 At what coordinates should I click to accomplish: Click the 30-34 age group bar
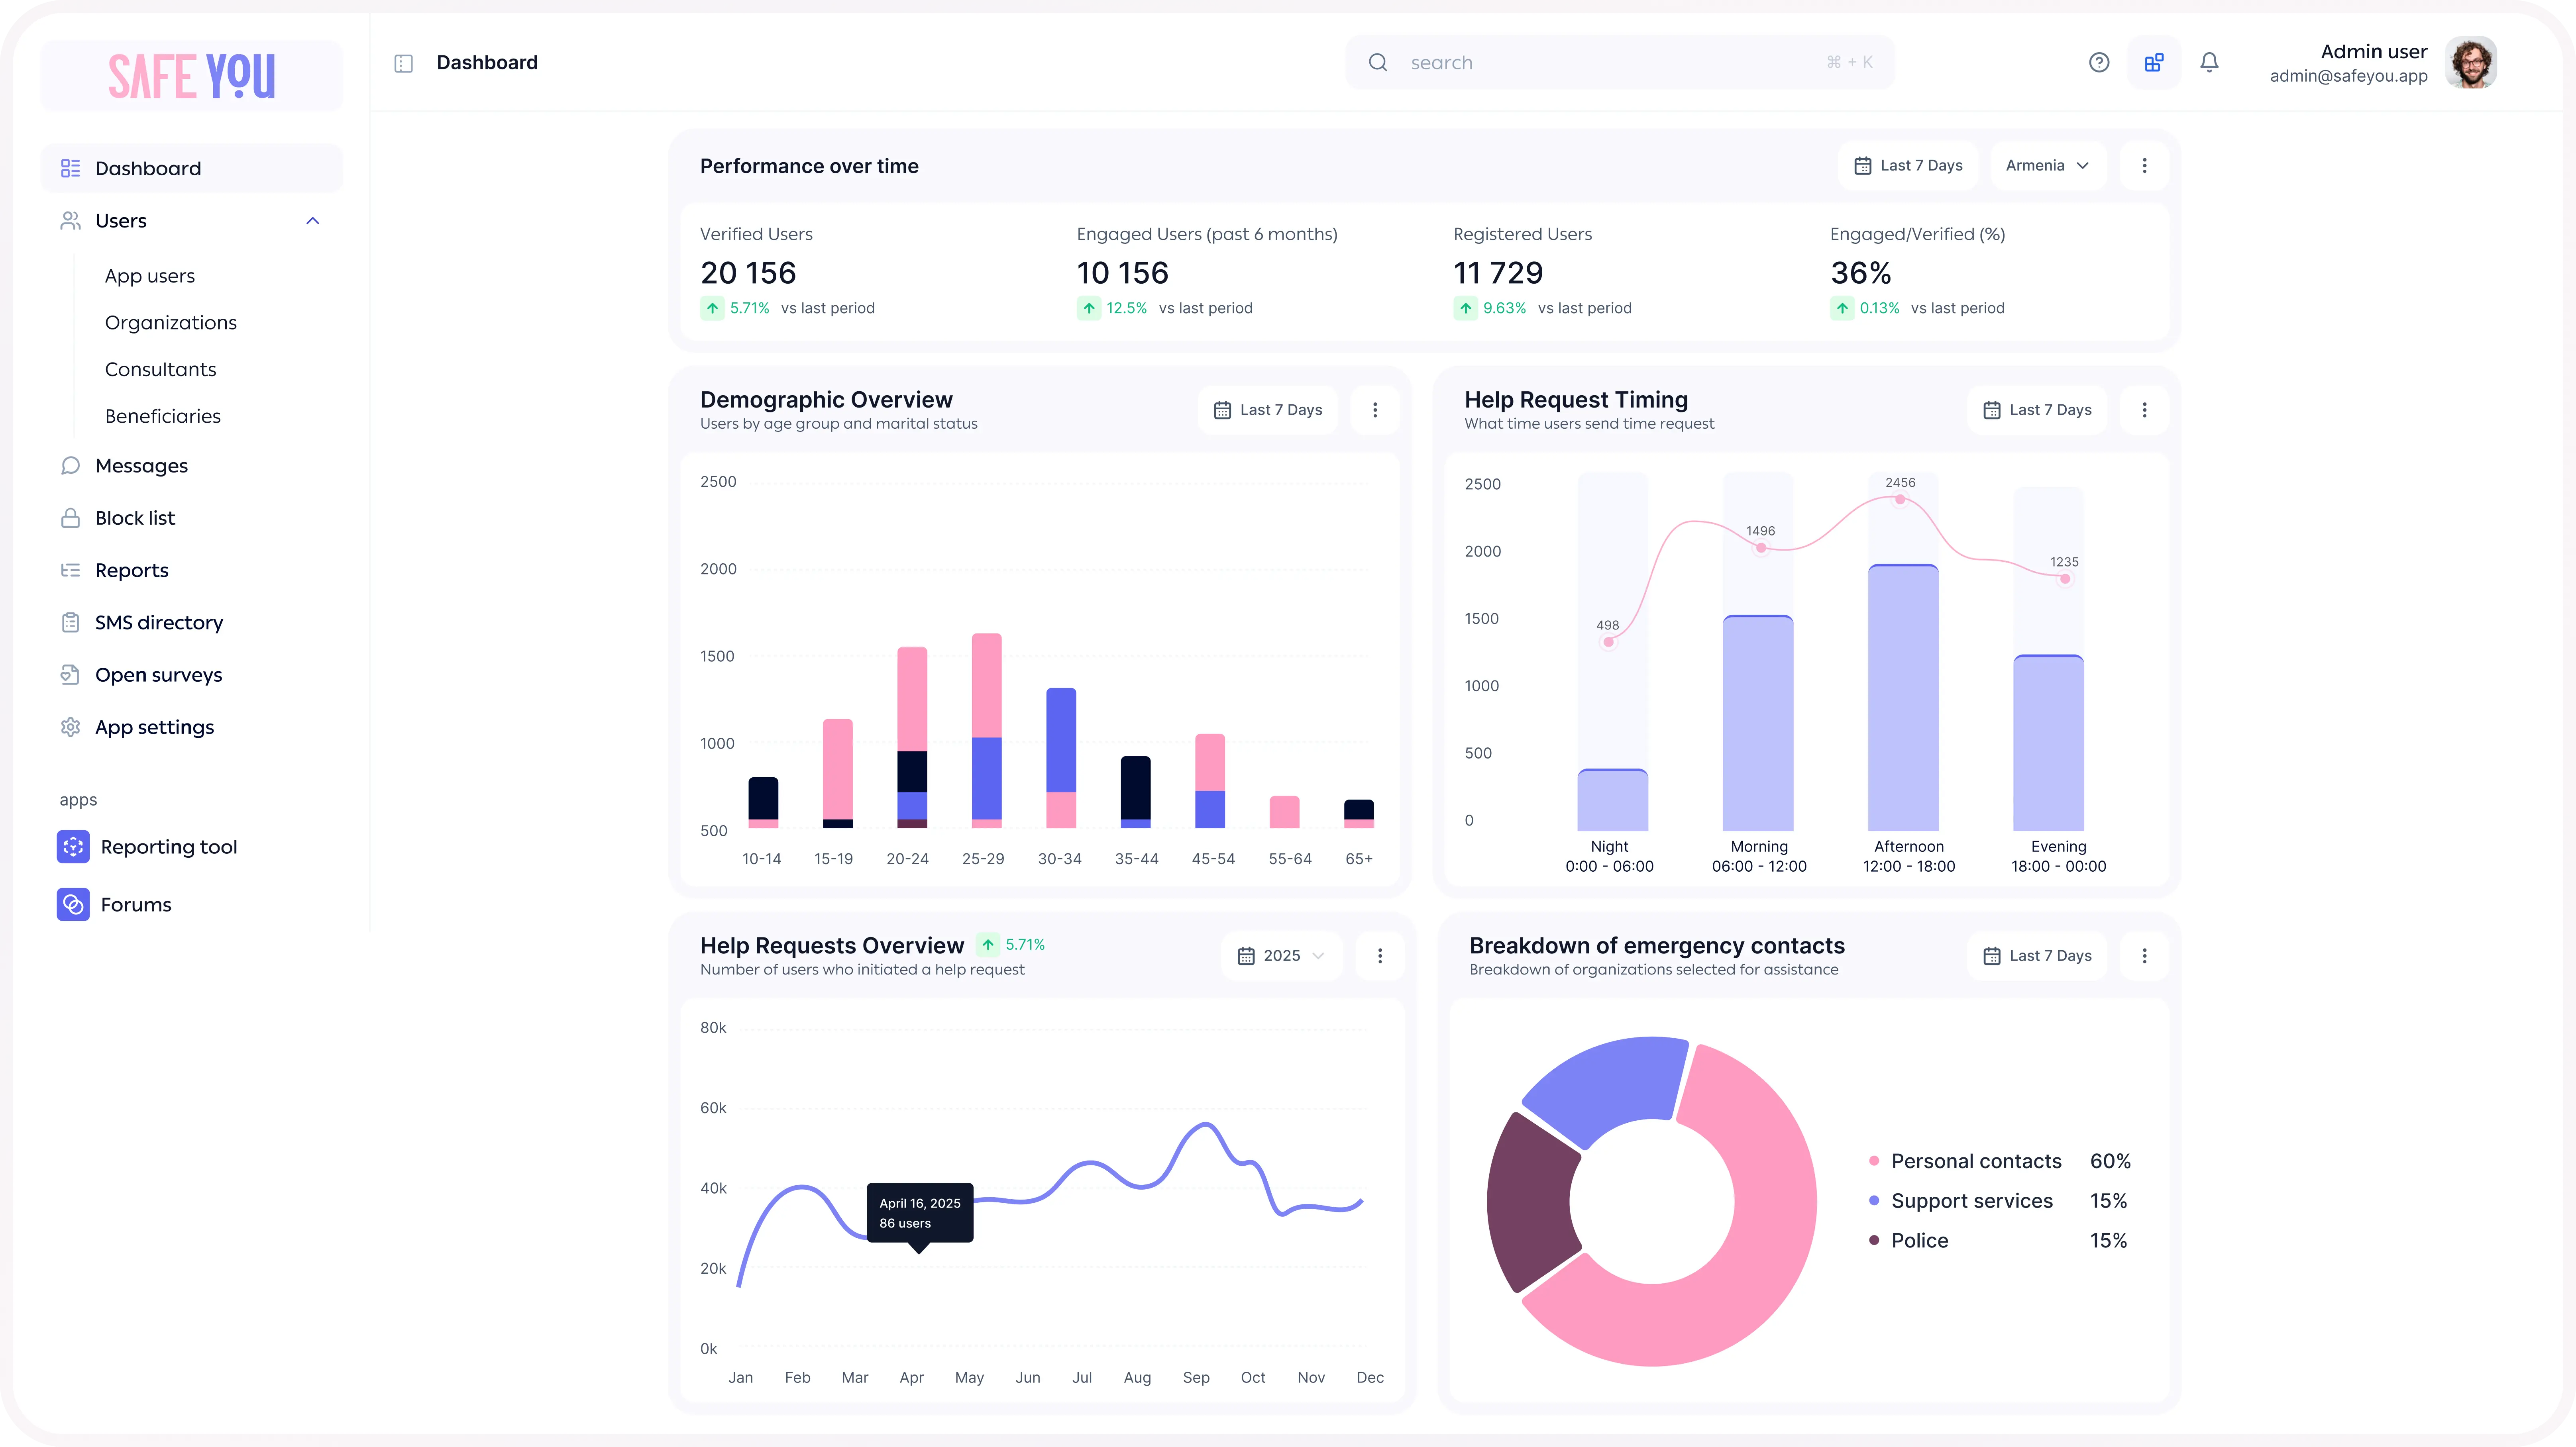tap(1061, 758)
